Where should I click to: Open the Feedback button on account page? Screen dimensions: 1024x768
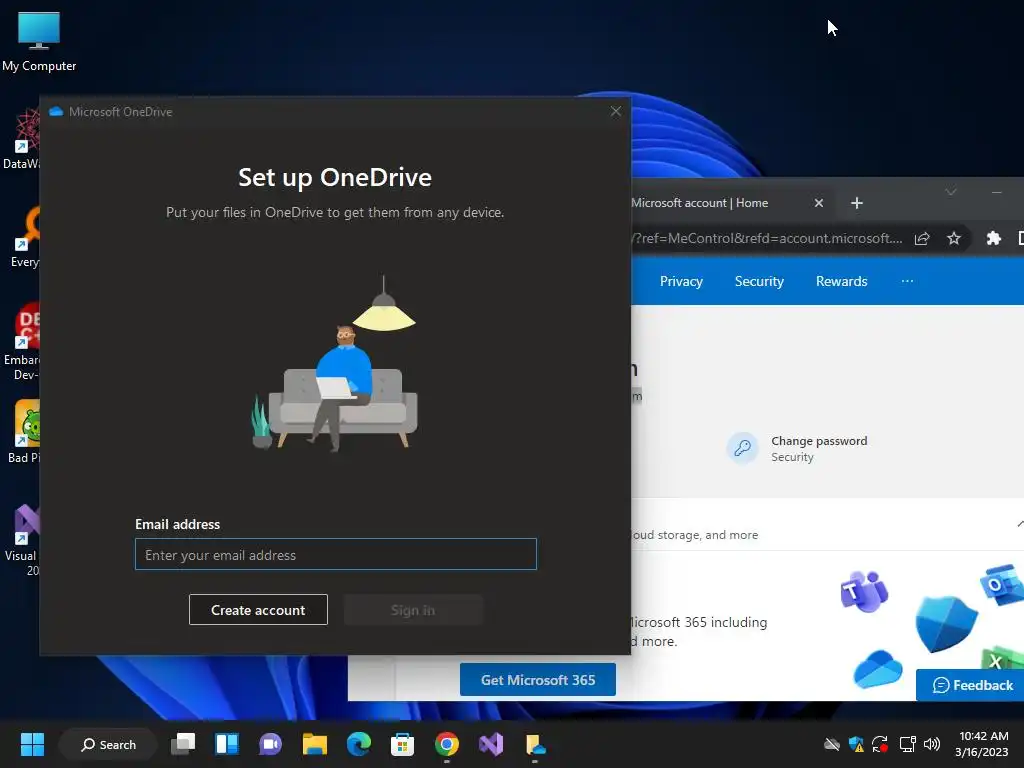972,685
